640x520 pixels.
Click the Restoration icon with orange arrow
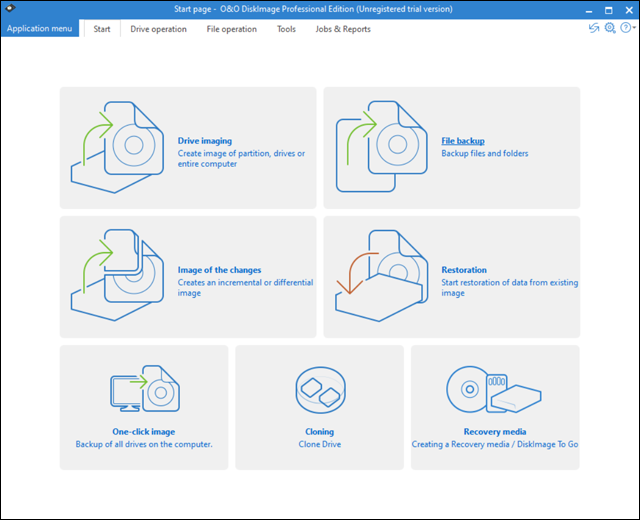(x=382, y=276)
